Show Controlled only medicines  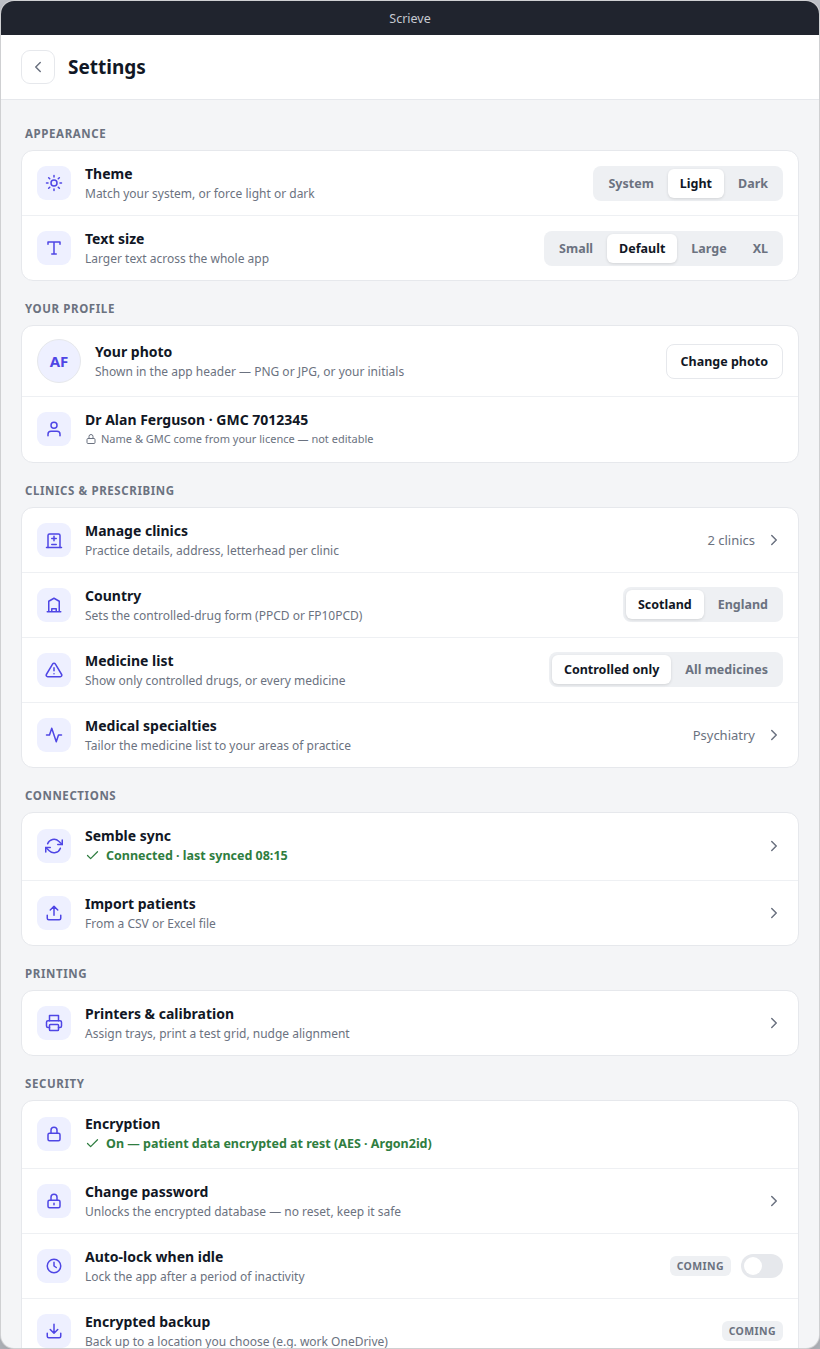point(612,669)
